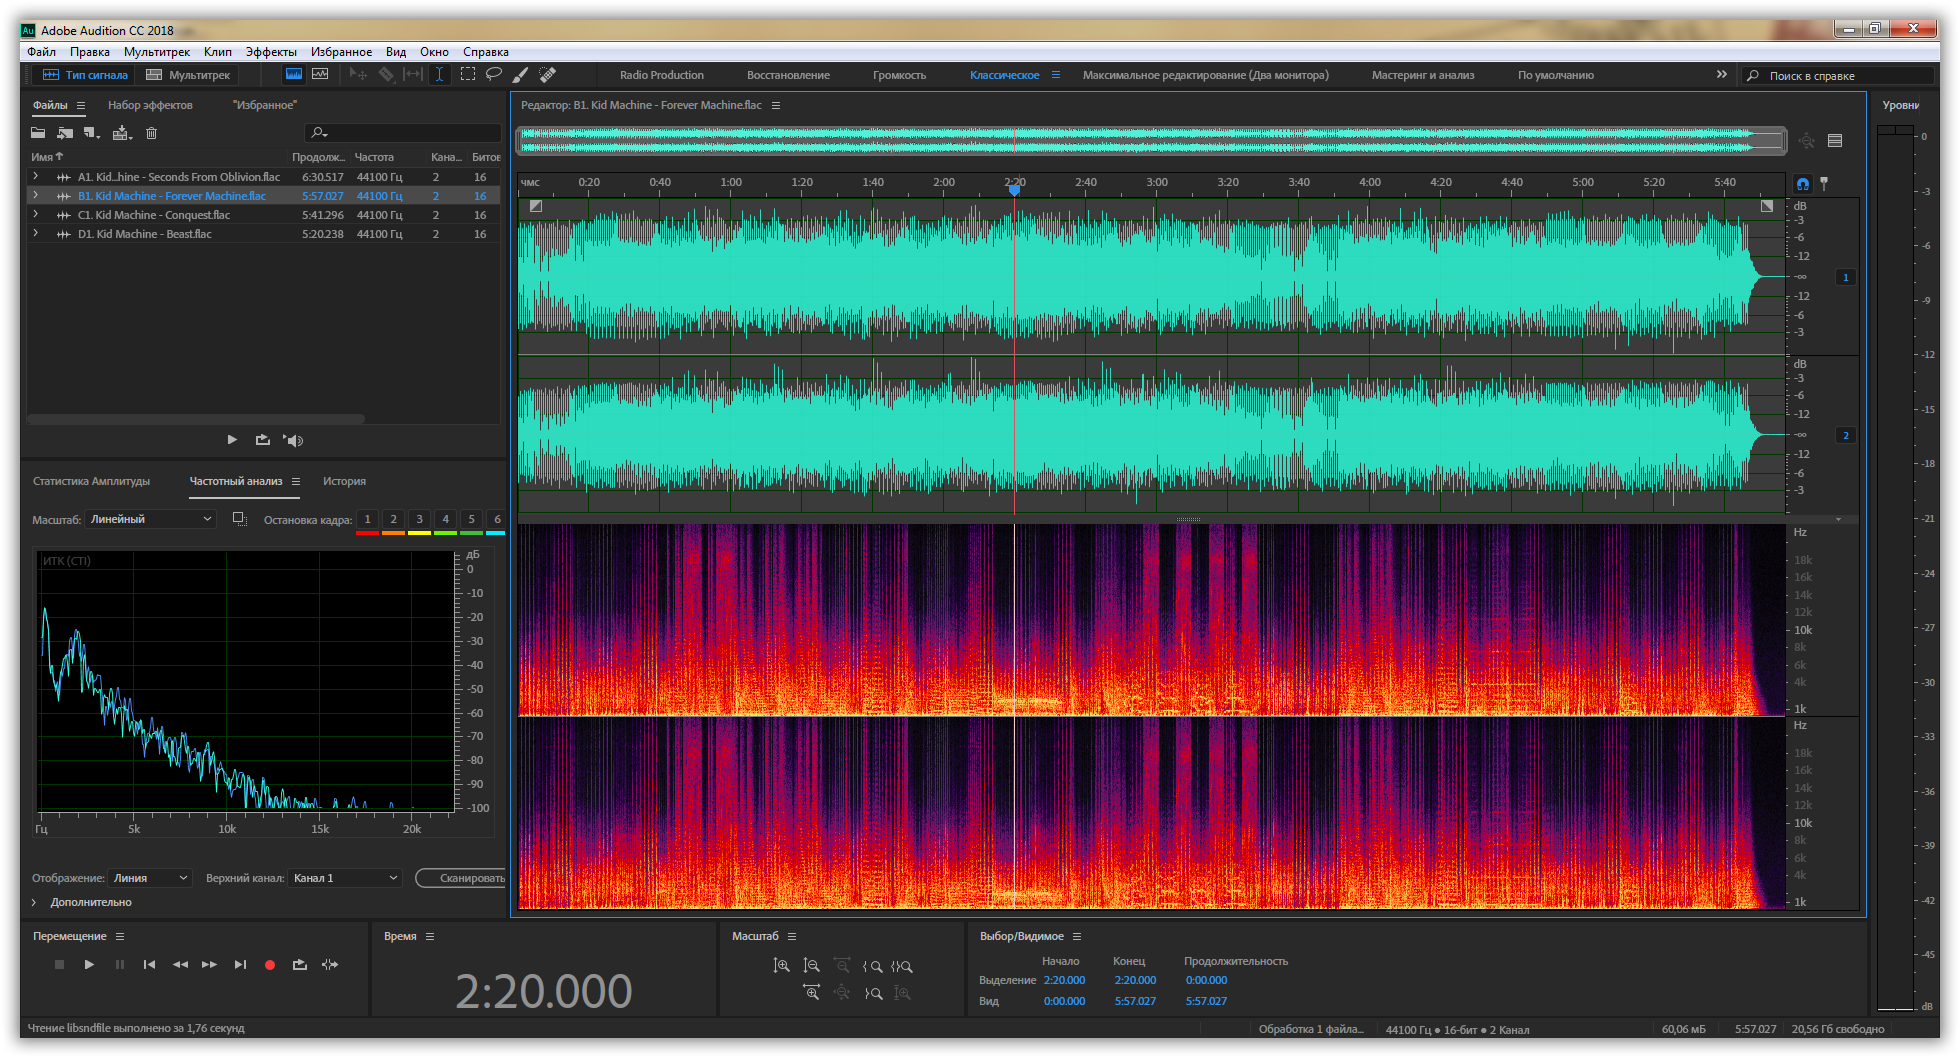Move playhead to next marker
This screenshot has width=1960, height=1058.
click(x=240, y=965)
